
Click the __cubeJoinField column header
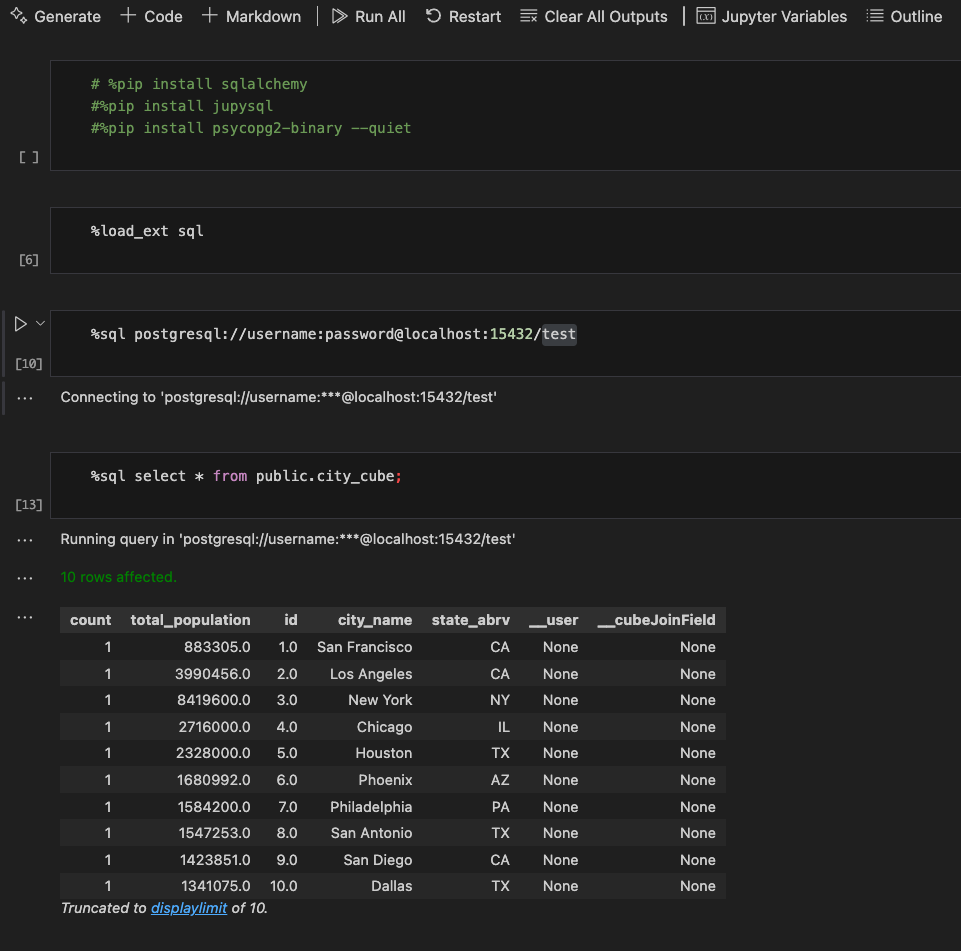tap(656, 620)
